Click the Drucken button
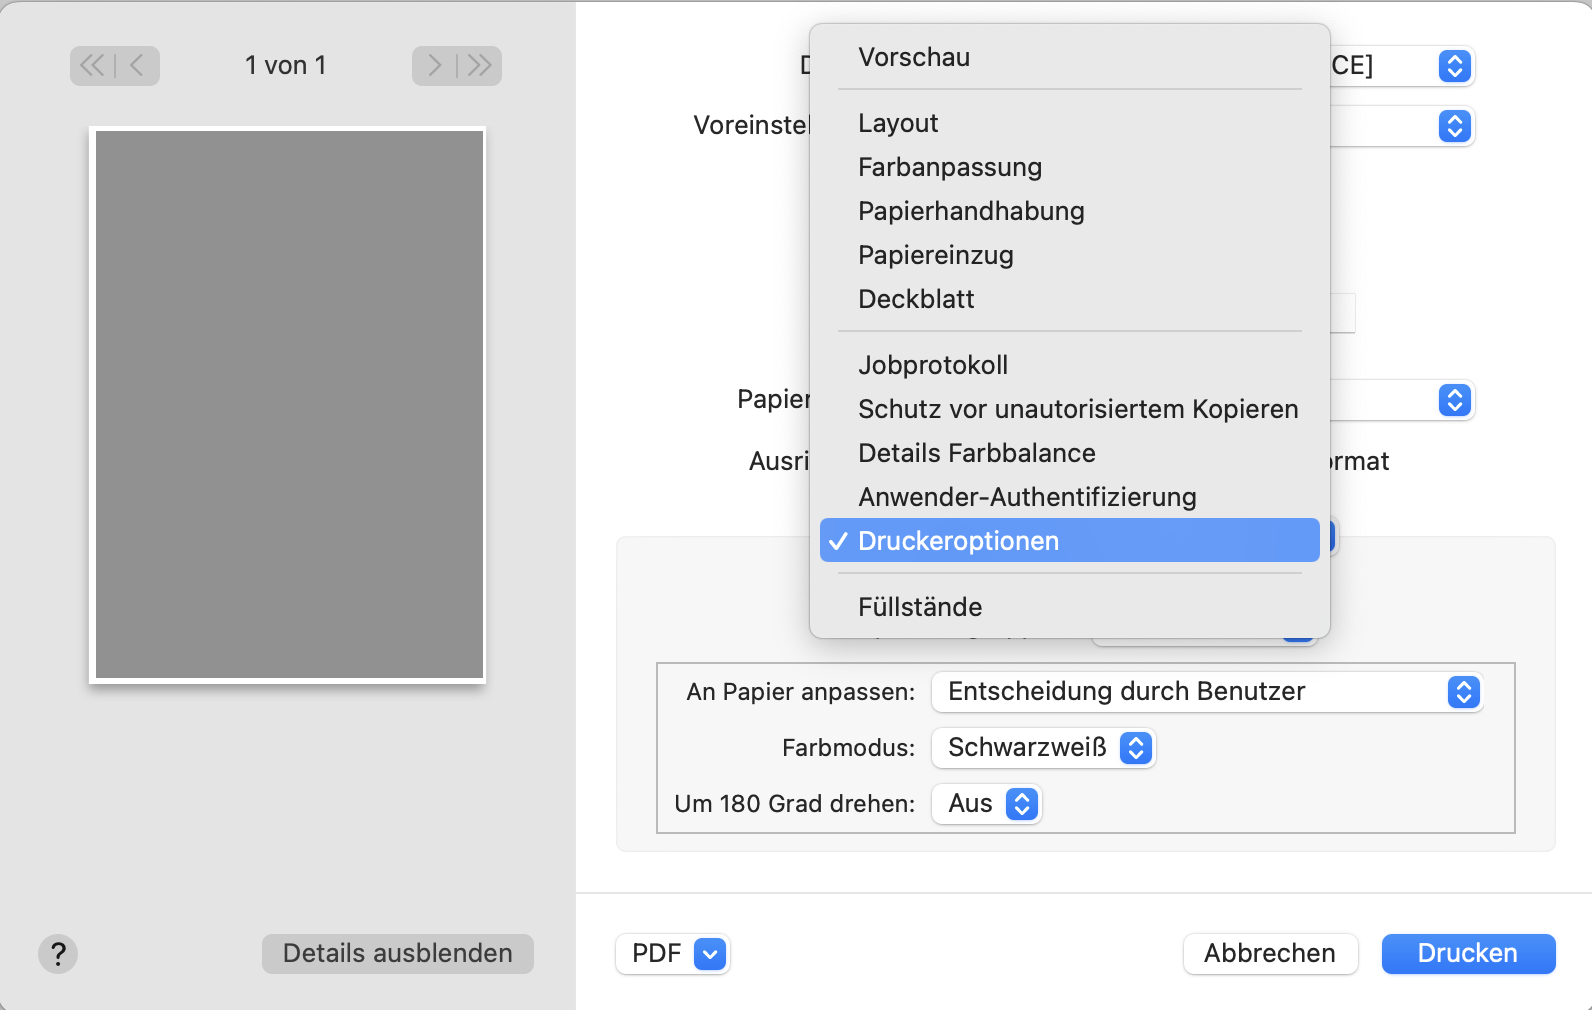The image size is (1592, 1010). [1467, 953]
